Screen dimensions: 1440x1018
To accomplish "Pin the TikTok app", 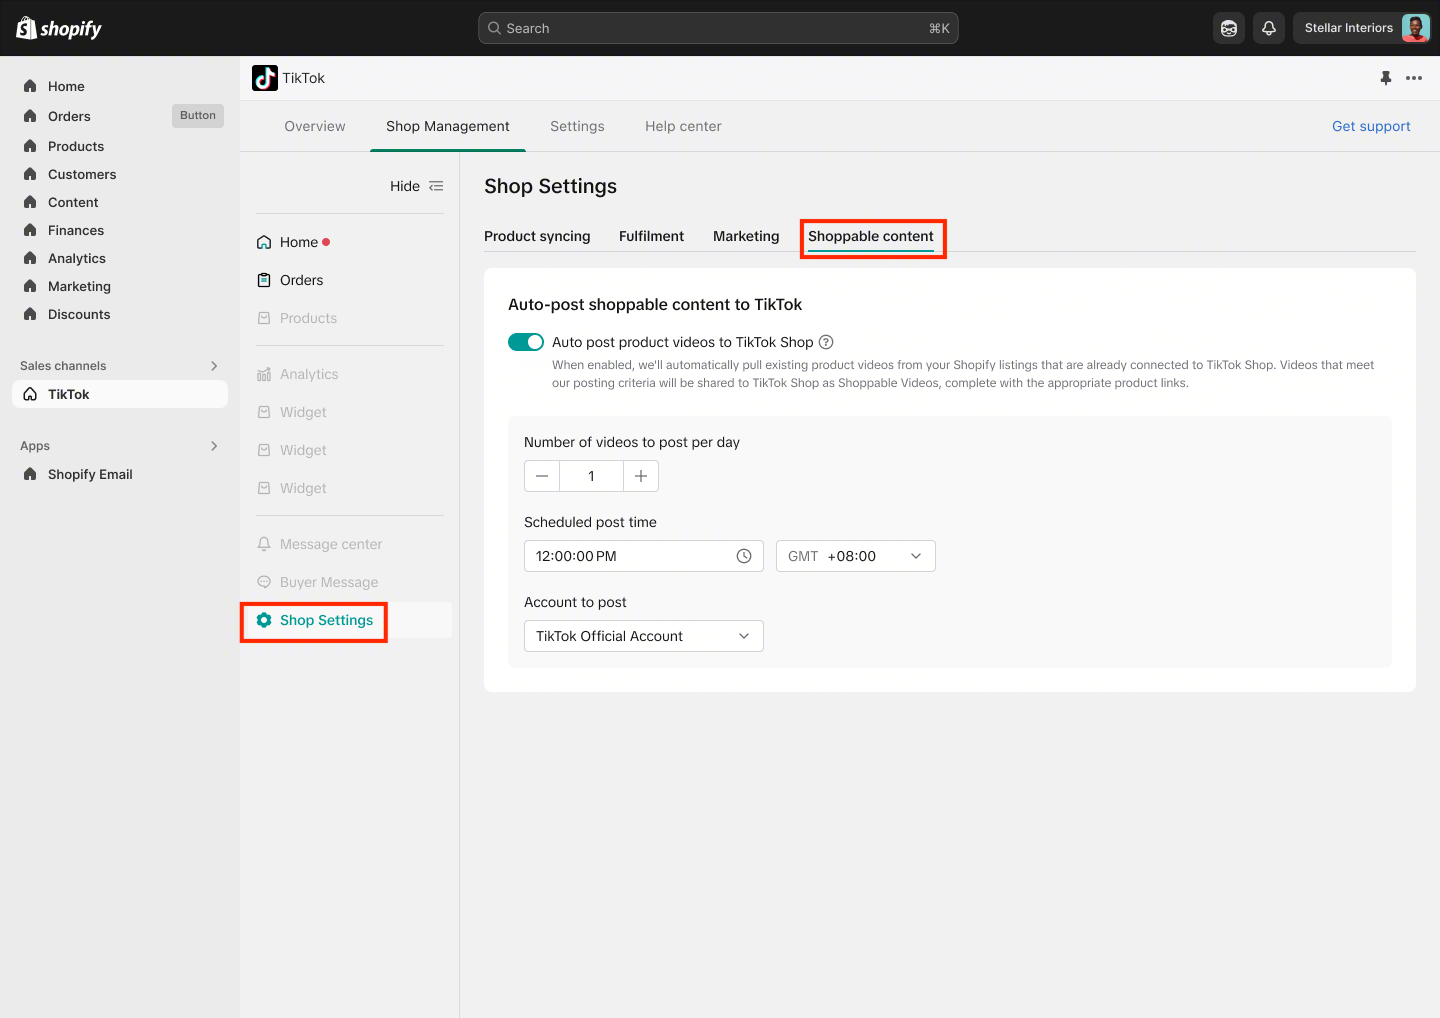I will 1386,78.
